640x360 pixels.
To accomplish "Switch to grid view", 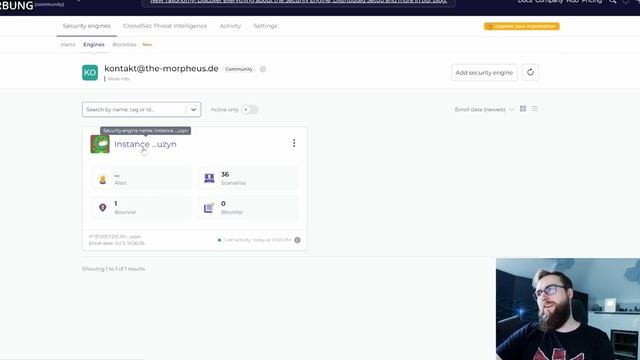I will 523,109.
